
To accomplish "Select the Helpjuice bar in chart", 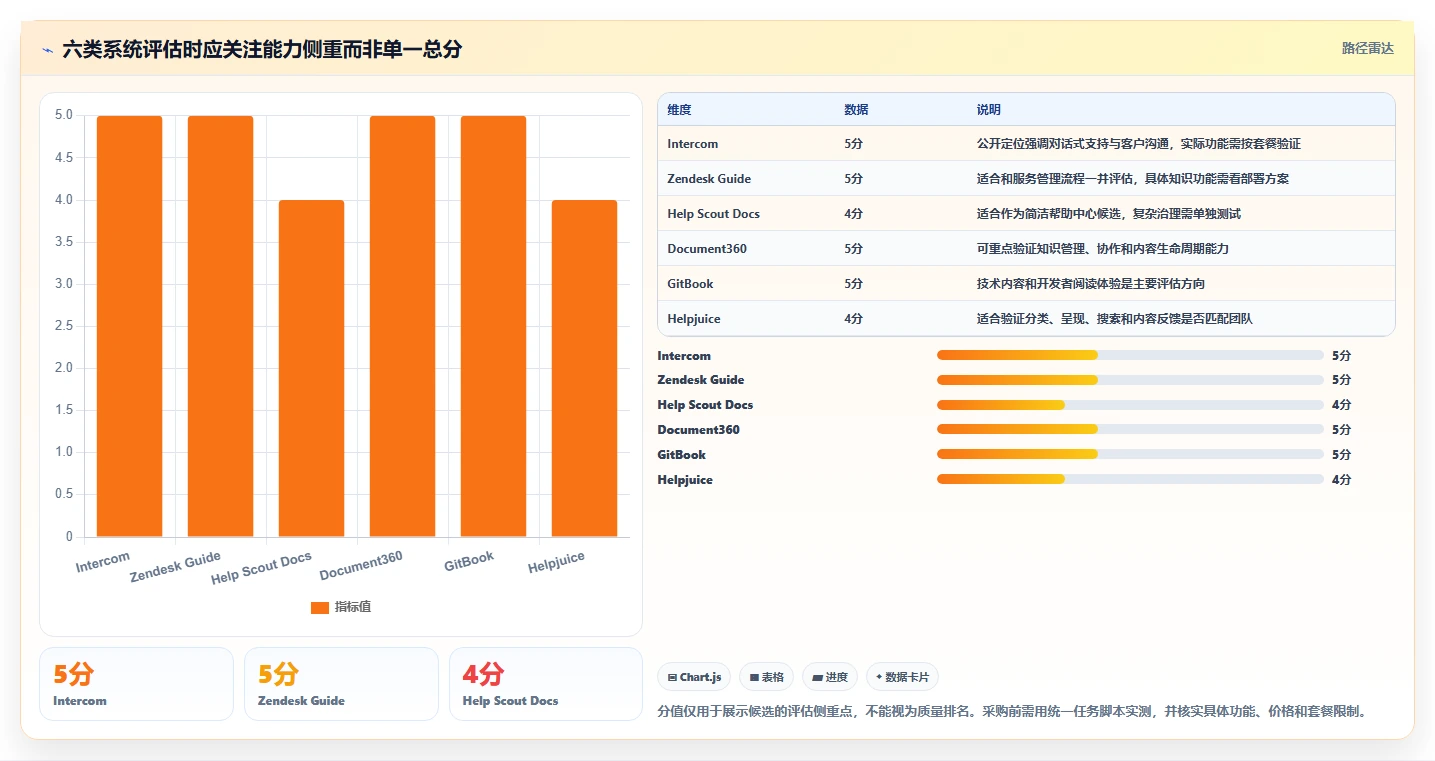I will click(584, 368).
